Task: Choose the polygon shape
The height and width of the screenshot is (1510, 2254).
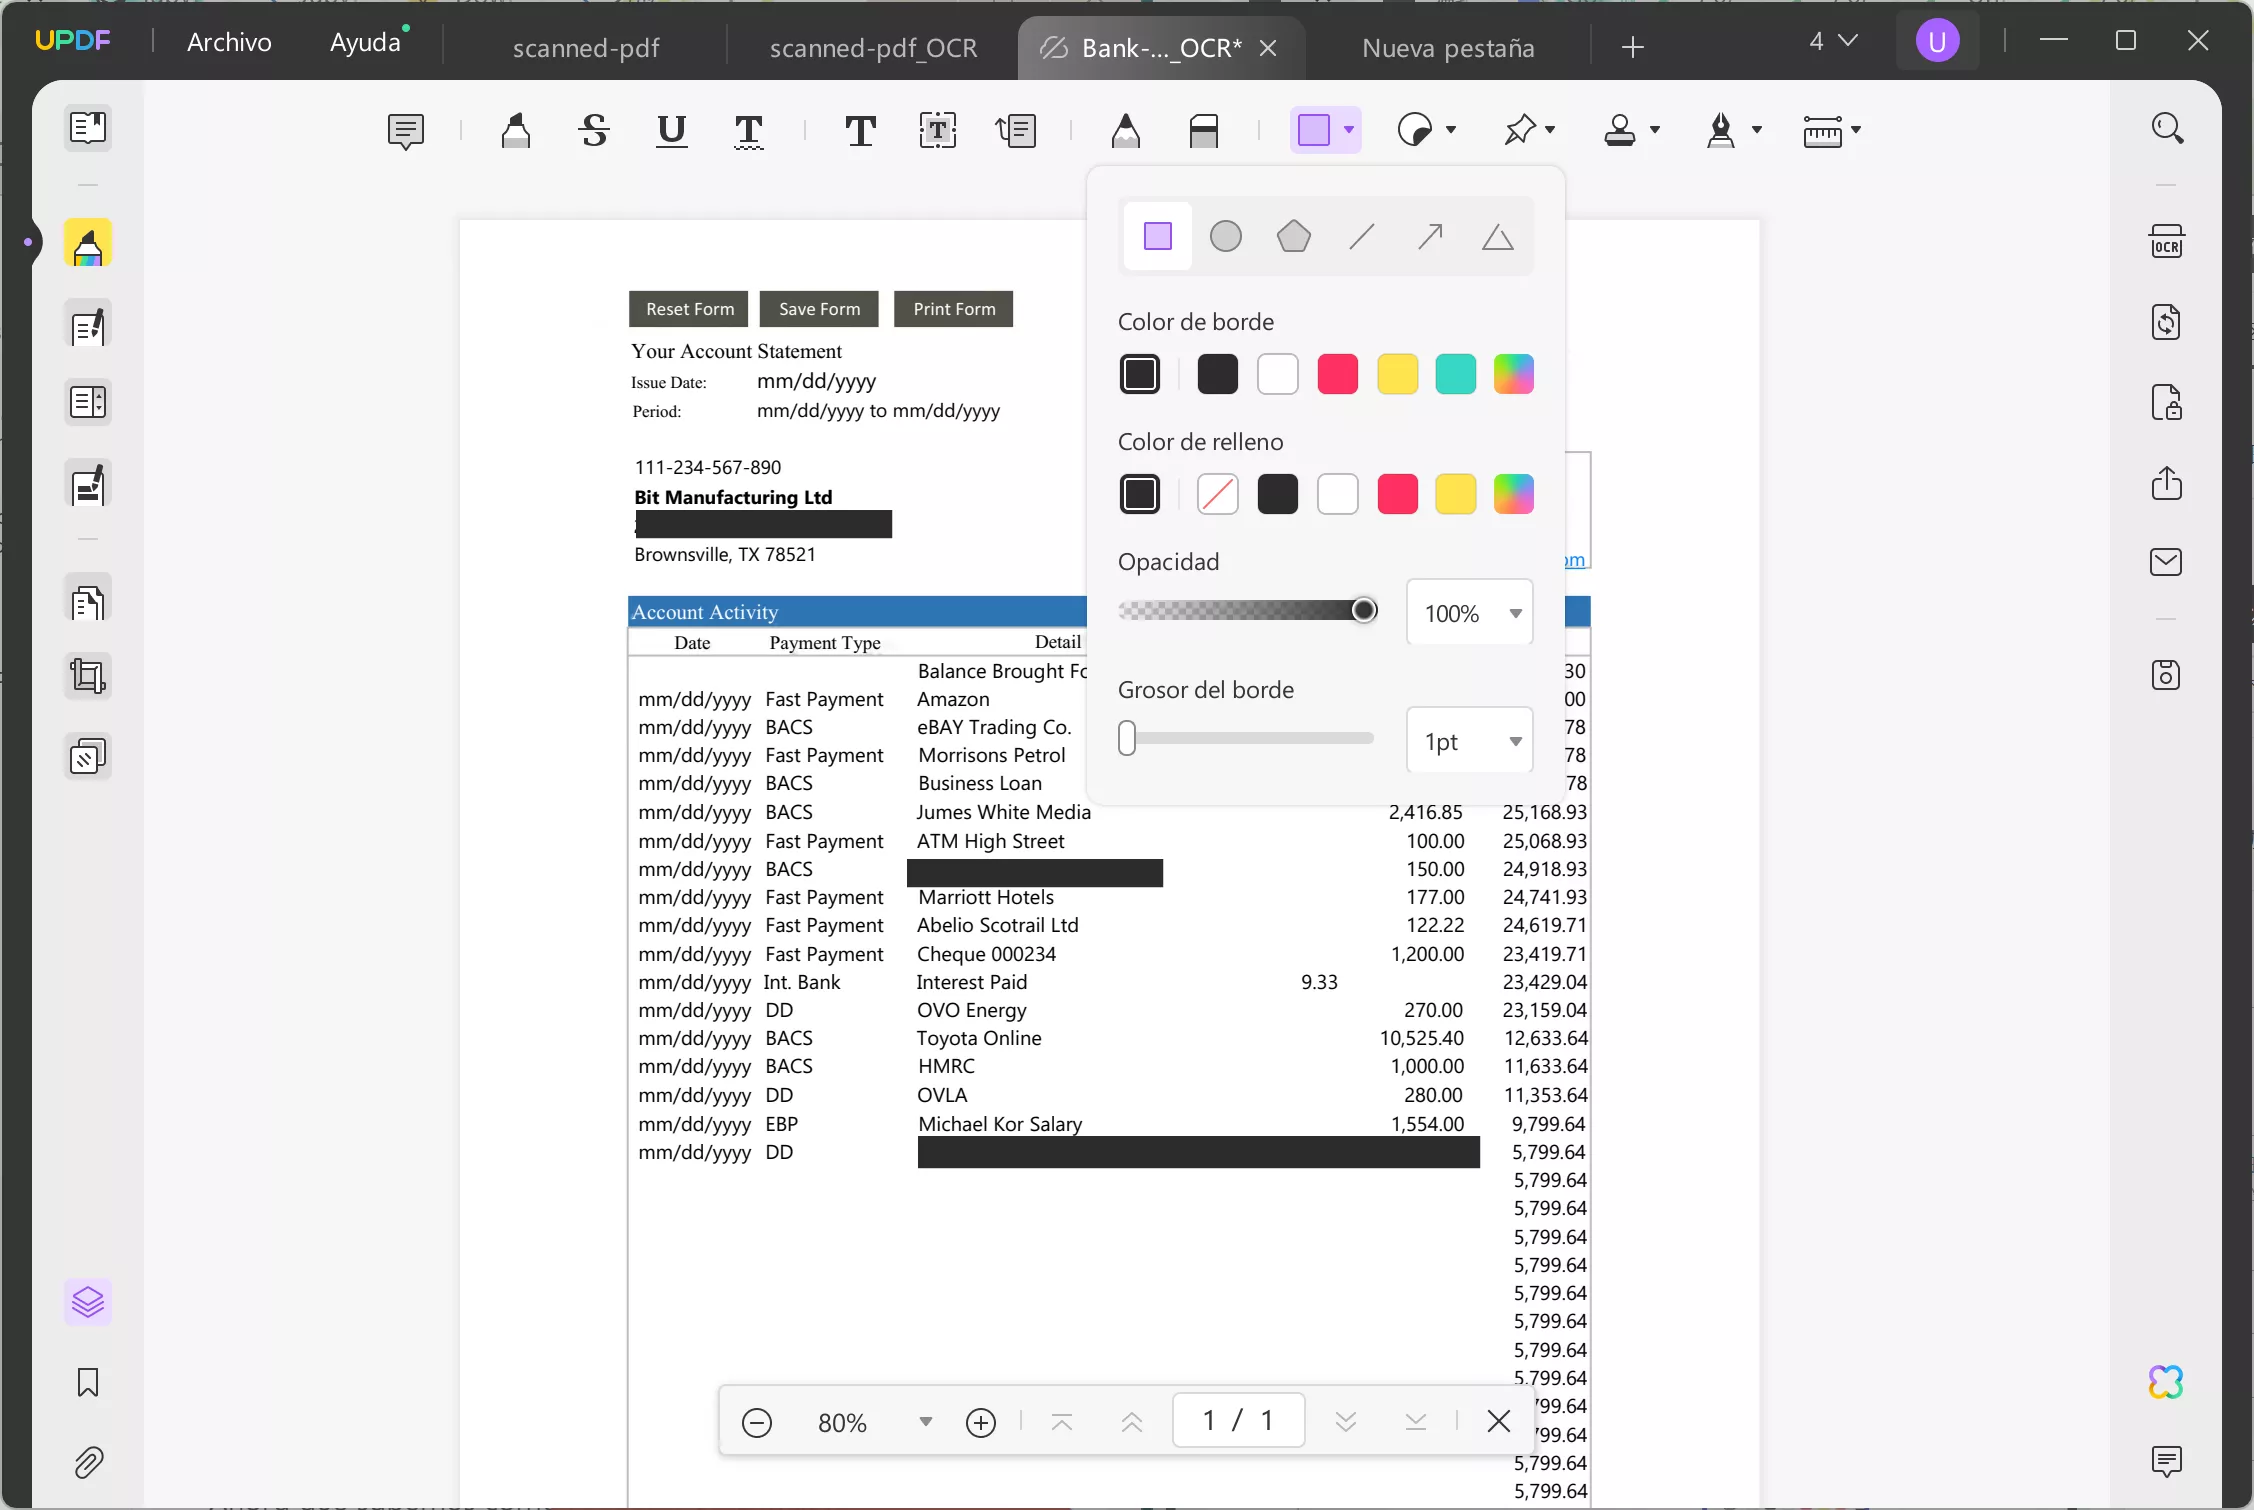Action: pyautogui.click(x=1294, y=237)
